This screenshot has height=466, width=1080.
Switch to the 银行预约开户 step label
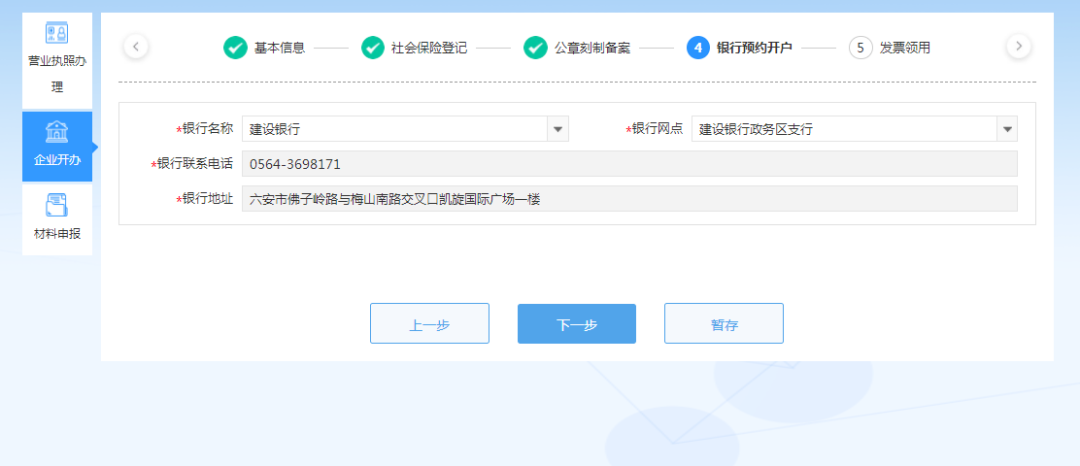(x=754, y=48)
